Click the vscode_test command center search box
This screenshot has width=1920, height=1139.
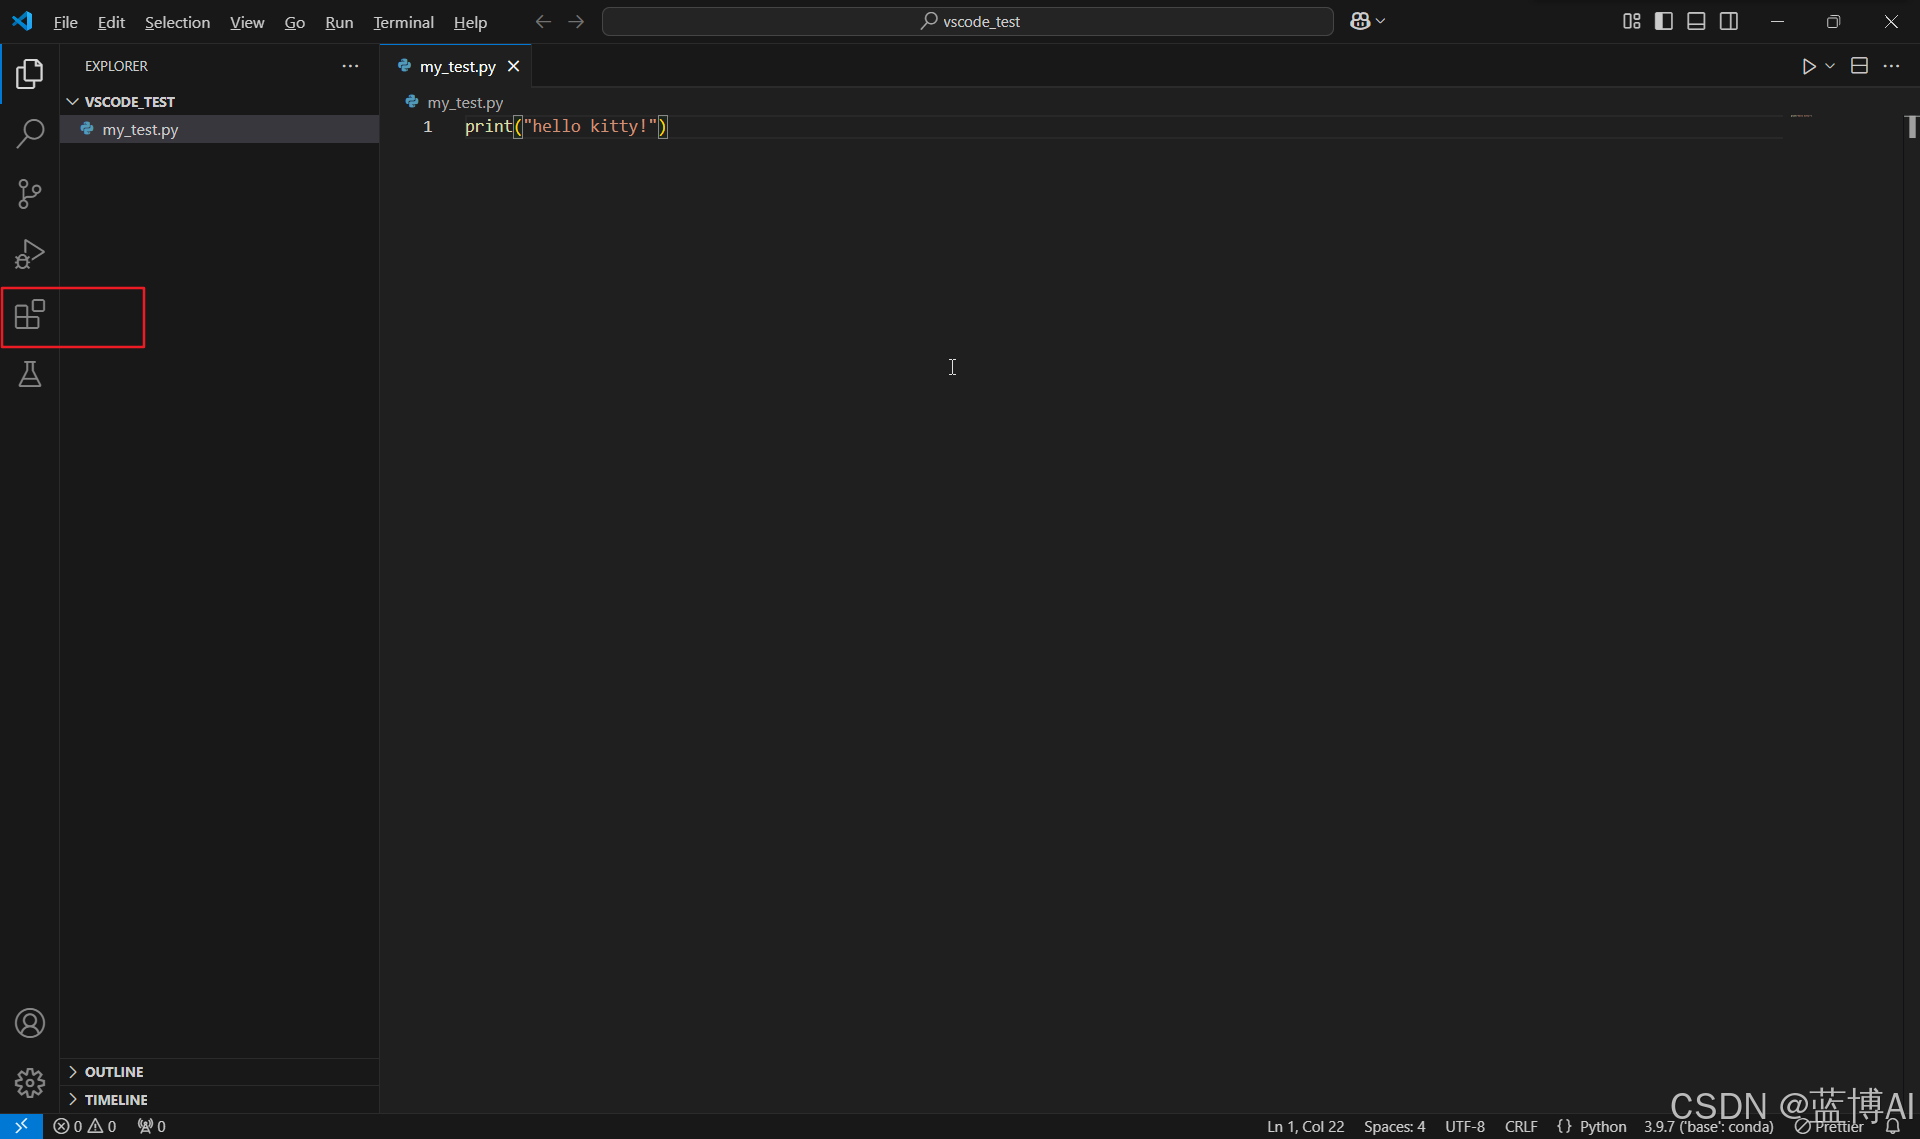[x=967, y=21]
